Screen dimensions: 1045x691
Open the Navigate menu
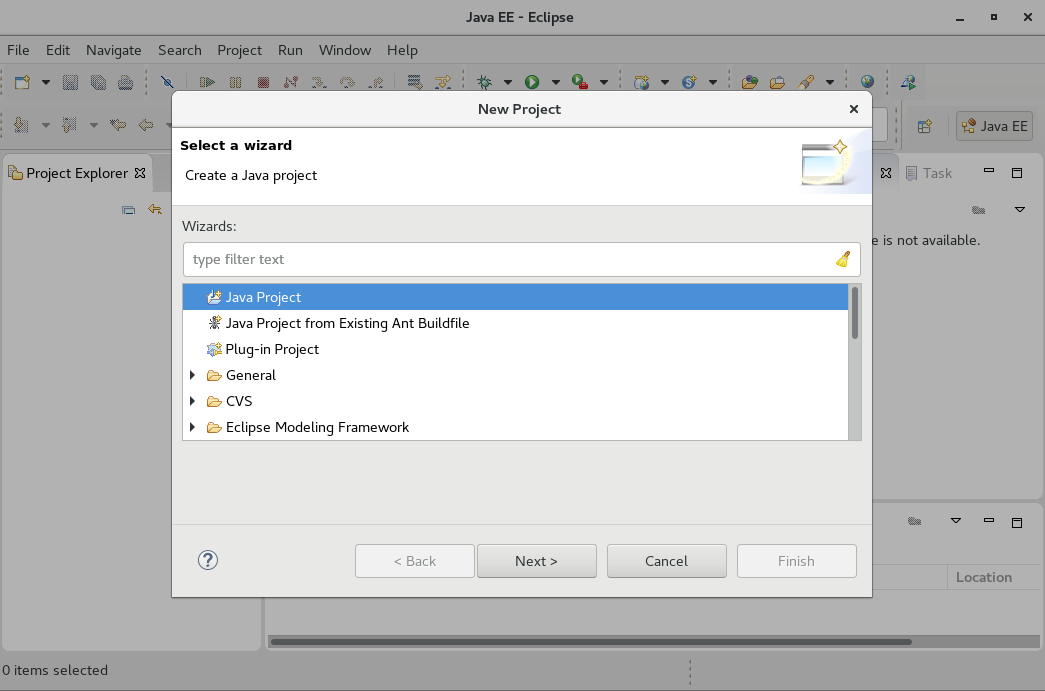tap(113, 50)
